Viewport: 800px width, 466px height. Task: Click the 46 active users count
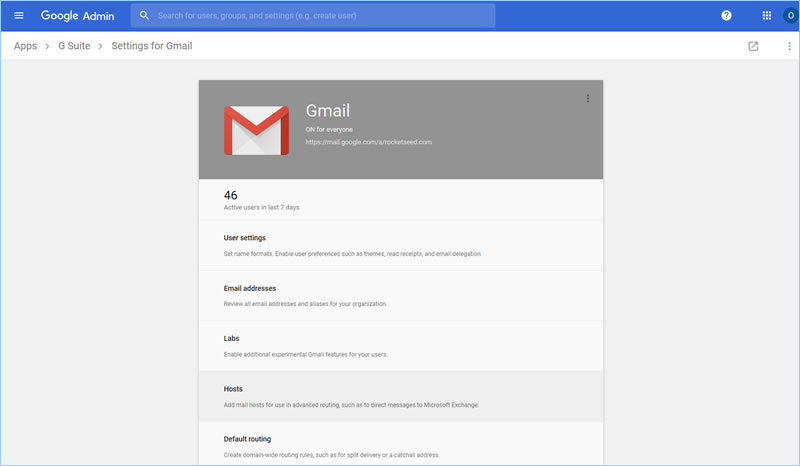(231, 195)
